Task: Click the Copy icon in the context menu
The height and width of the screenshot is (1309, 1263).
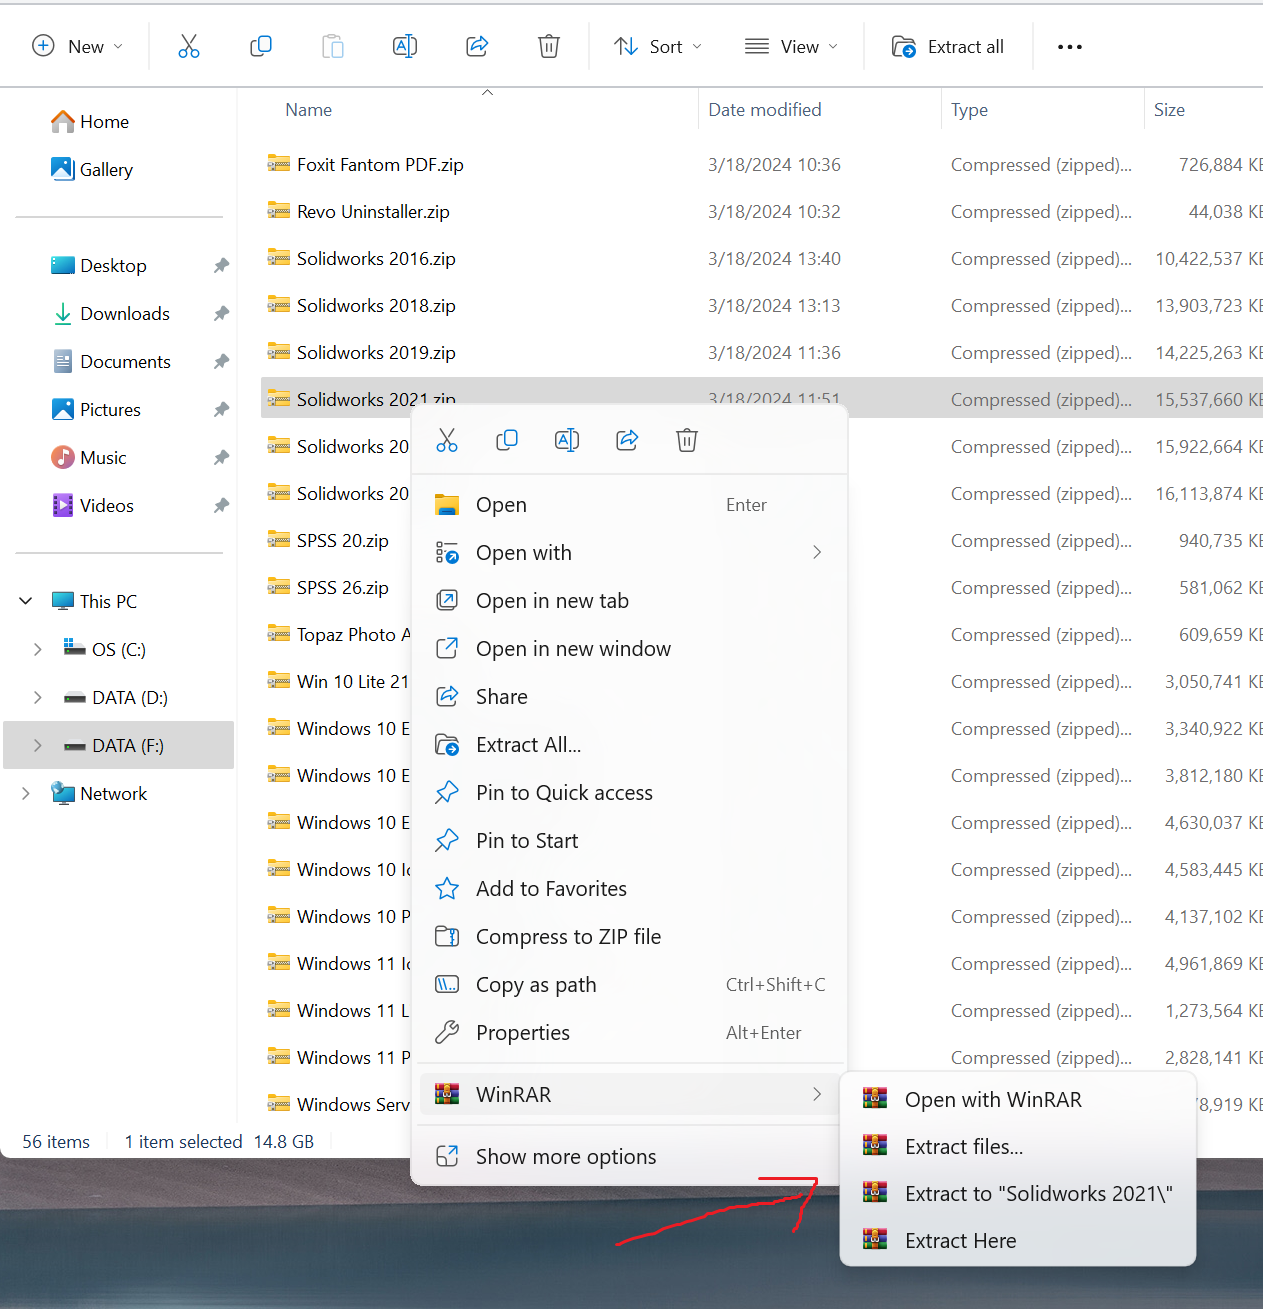Action: coord(507,440)
